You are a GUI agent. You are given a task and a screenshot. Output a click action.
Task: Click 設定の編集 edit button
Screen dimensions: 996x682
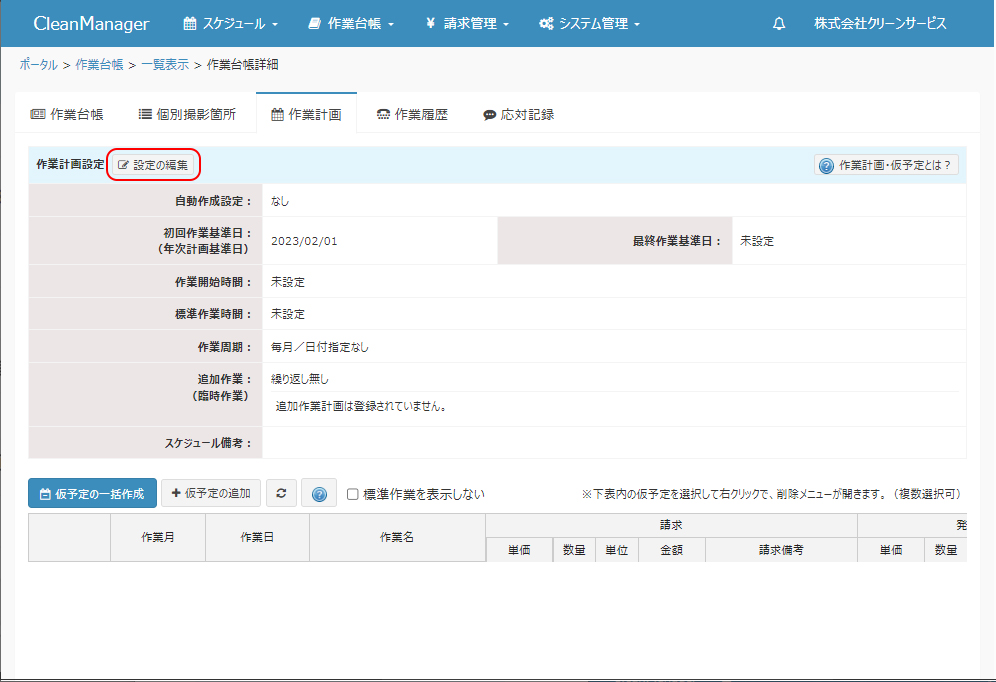[153, 164]
